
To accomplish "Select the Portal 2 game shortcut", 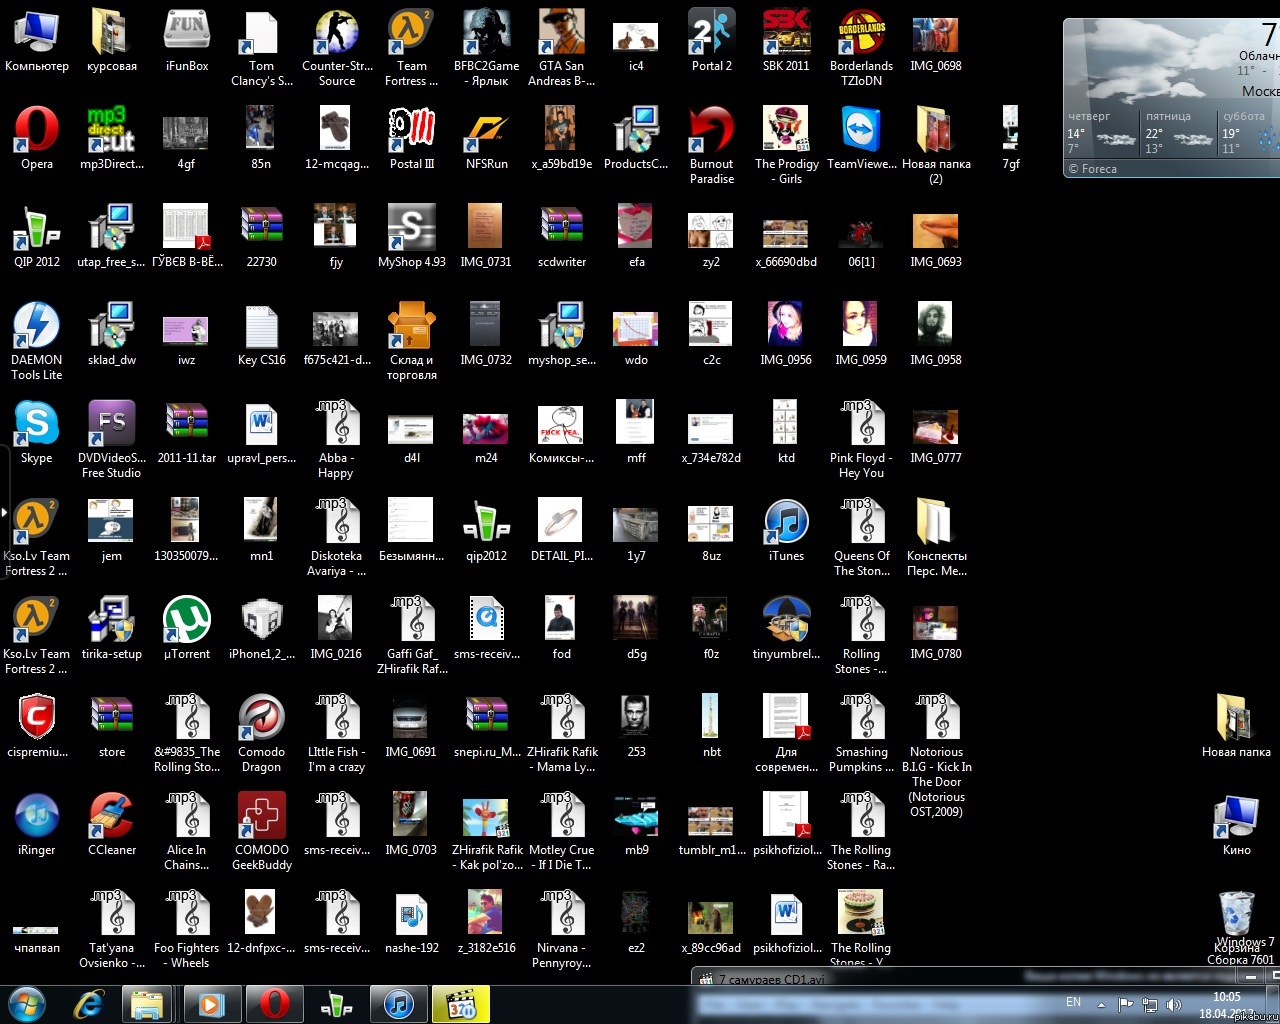I will [711, 33].
